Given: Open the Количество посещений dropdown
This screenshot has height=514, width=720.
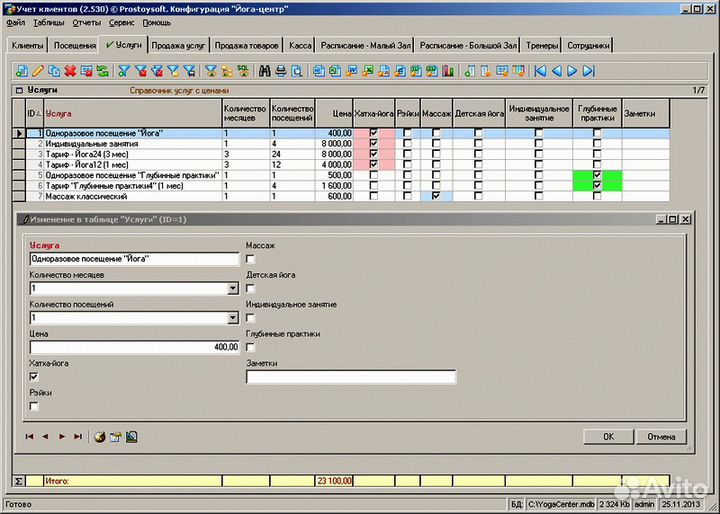Looking at the screenshot, I should coord(232,318).
